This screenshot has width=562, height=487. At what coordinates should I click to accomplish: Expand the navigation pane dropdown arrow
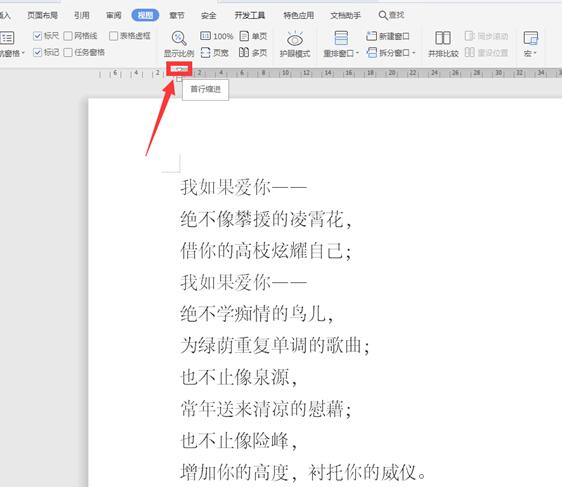[23, 53]
